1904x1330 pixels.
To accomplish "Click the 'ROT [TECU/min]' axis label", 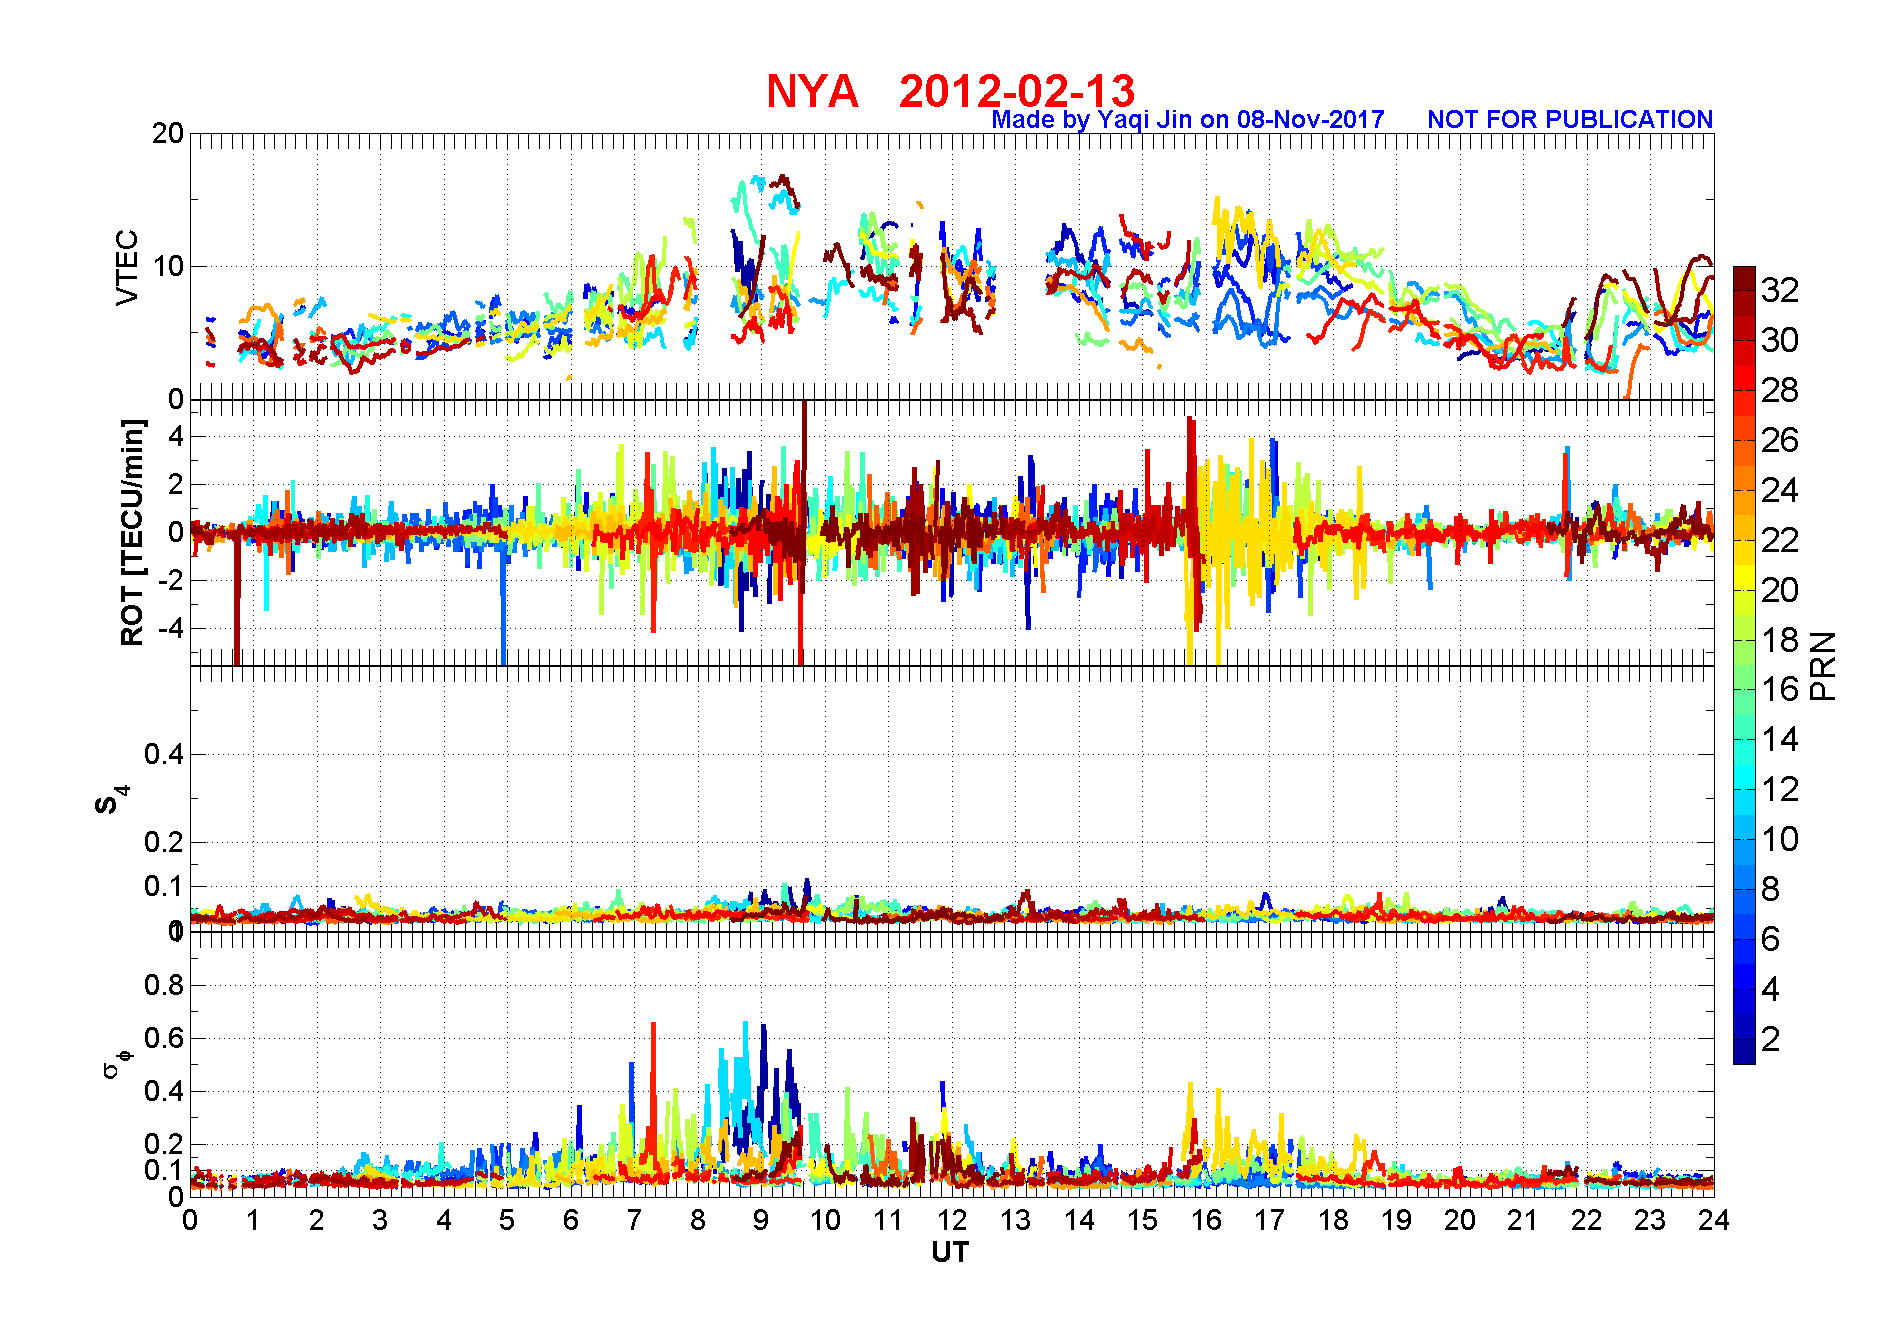I will [132, 533].
